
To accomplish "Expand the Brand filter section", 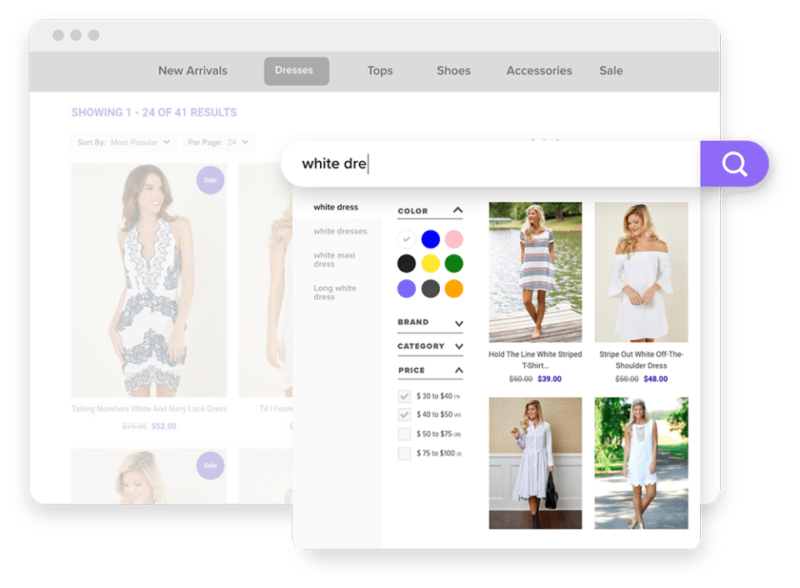I will coord(459,323).
